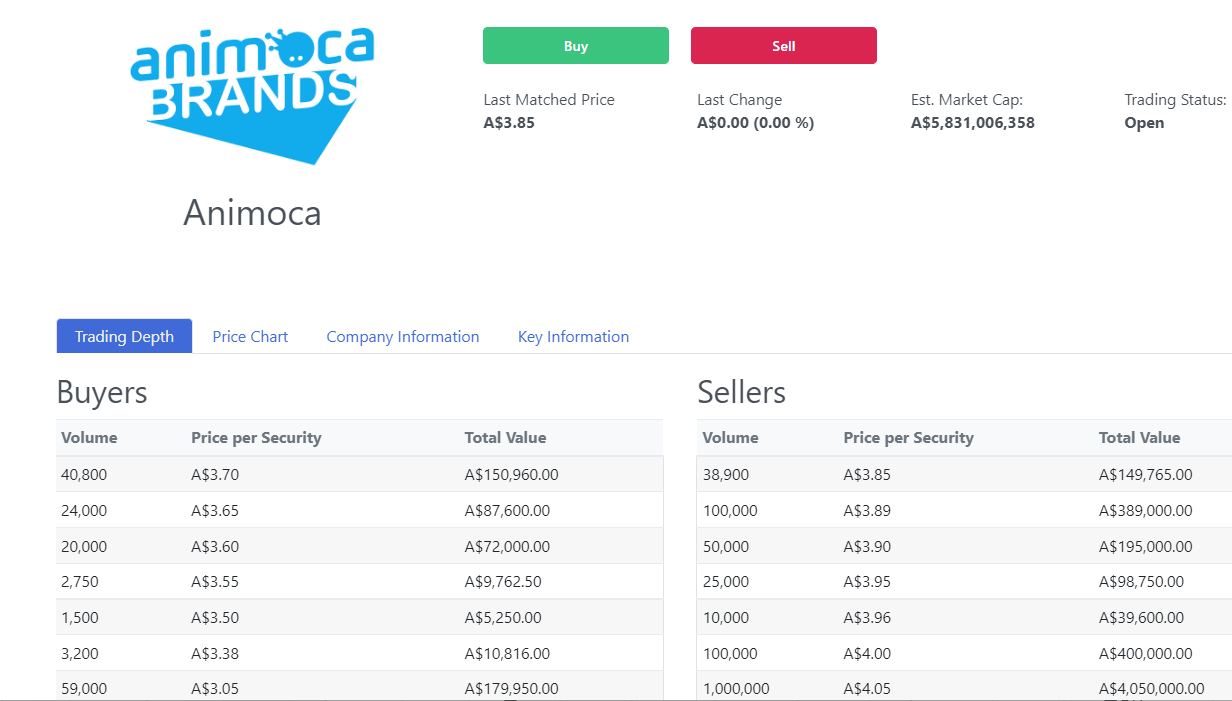This screenshot has width=1232, height=701.
Task: Select buyer volume 2,750
Action: pos(80,582)
